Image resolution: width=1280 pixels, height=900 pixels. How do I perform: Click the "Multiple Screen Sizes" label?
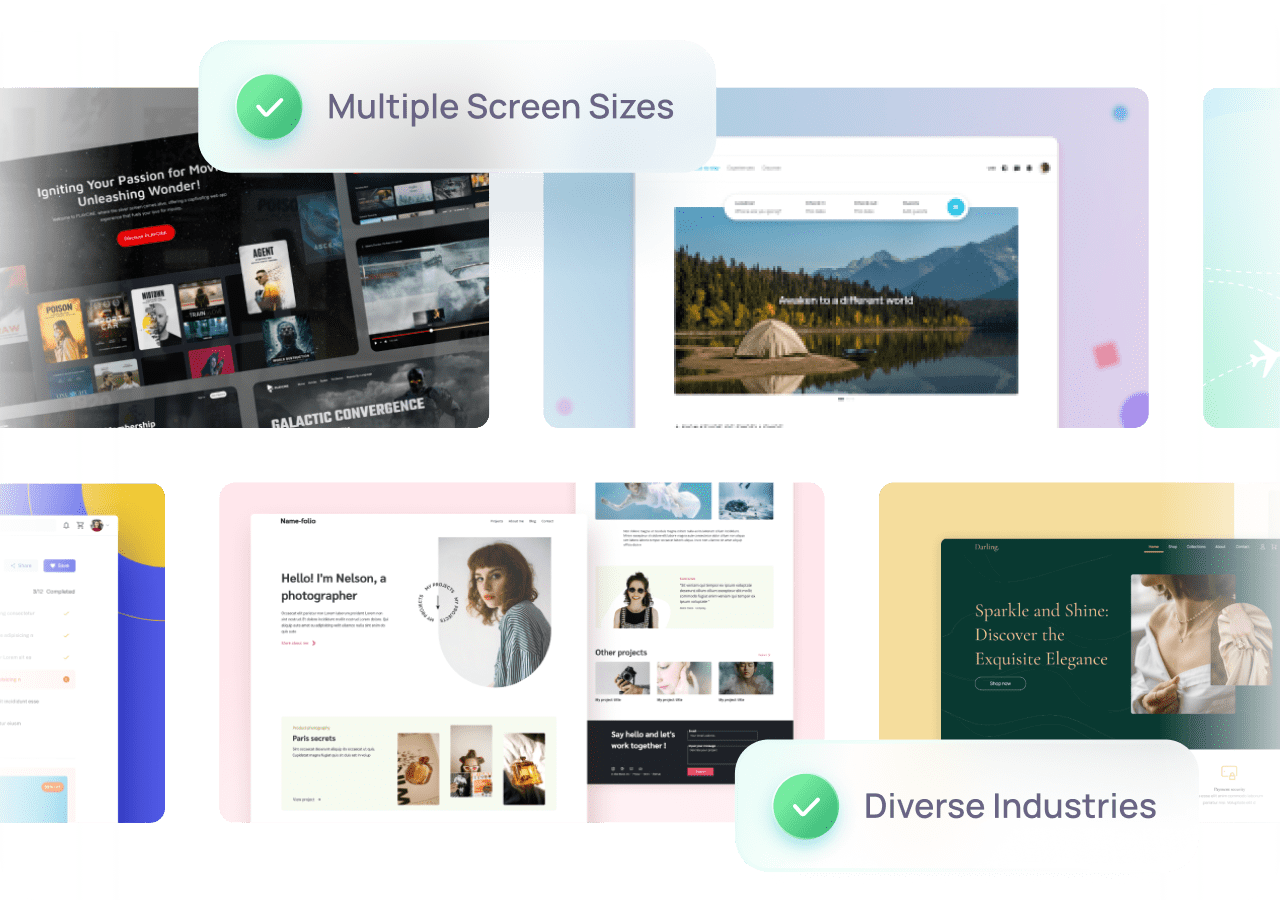click(x=501, y=106)
